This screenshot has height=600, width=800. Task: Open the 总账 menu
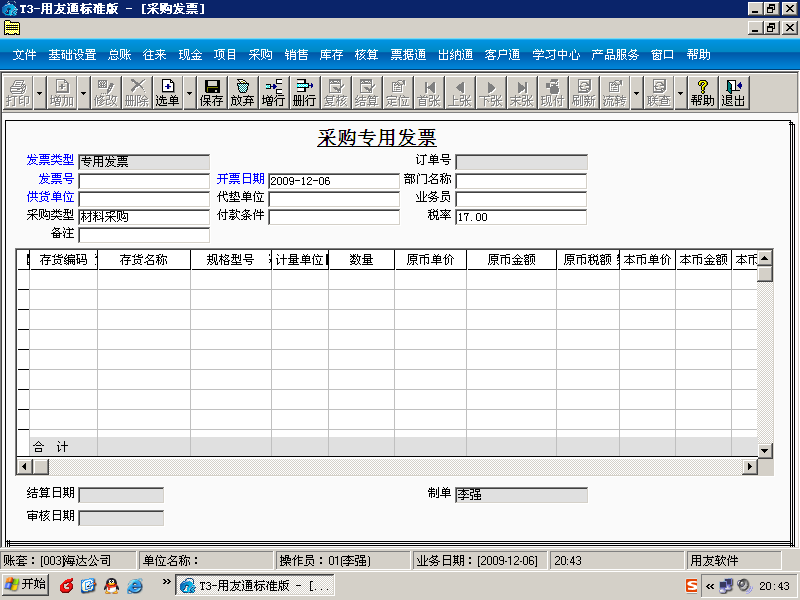point(120,55)
